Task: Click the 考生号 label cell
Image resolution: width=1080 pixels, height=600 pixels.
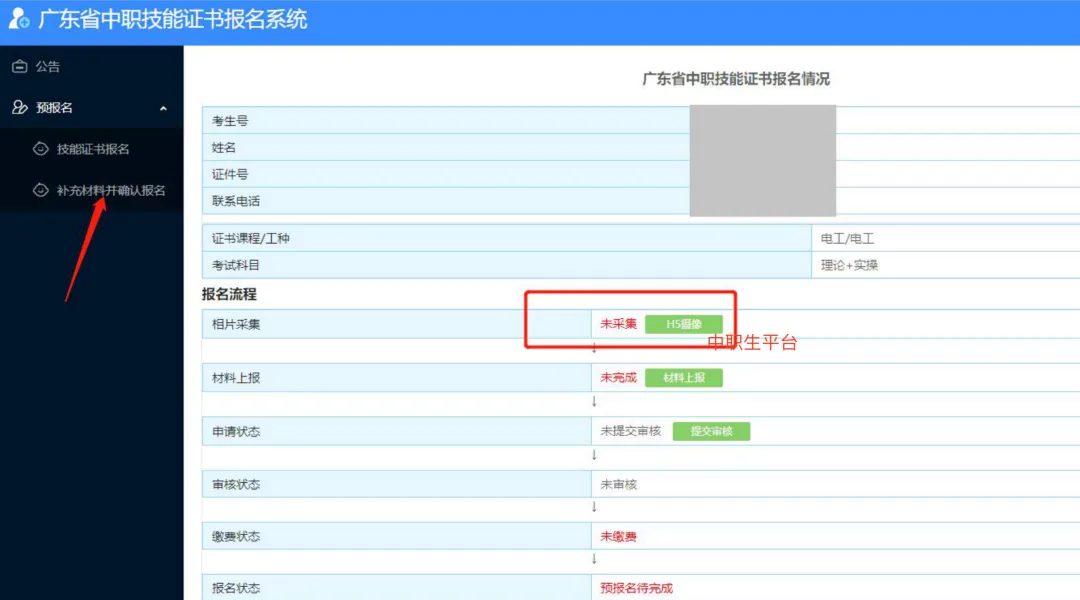Action: point(446,121)
